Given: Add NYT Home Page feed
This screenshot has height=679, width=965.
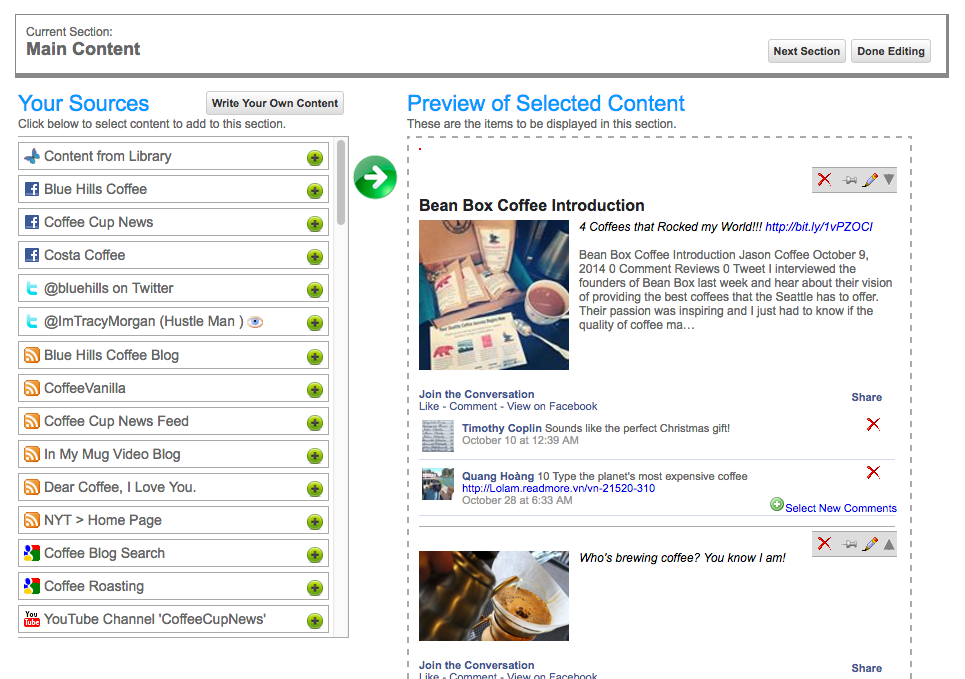Looking at the screenshot, I should (314, 522).
